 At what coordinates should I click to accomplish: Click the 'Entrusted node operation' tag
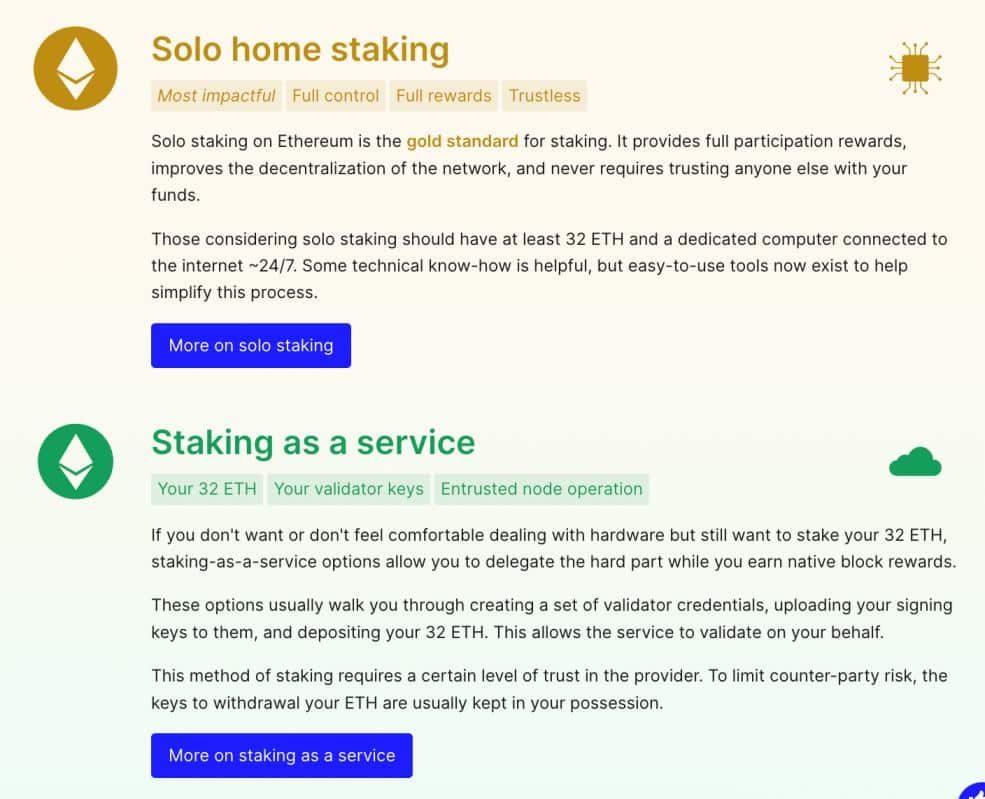point(541,489)
